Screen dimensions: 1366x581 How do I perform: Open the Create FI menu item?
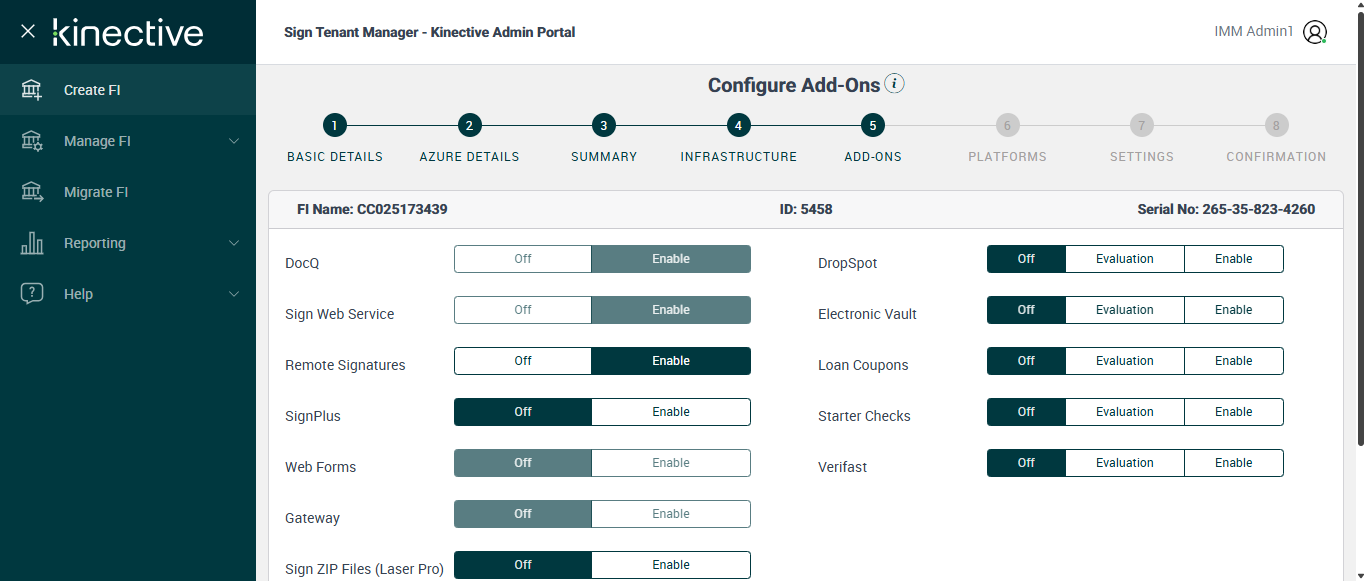pos(92,90)
